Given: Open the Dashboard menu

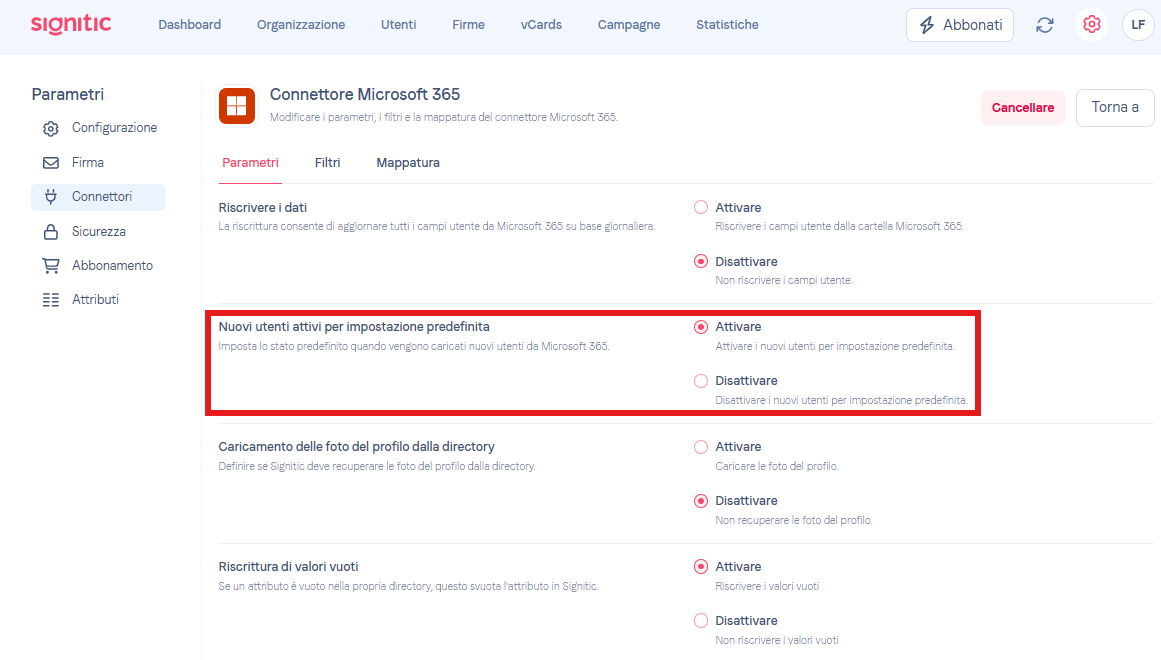Looking at the screenshot, I should (190, 24).
